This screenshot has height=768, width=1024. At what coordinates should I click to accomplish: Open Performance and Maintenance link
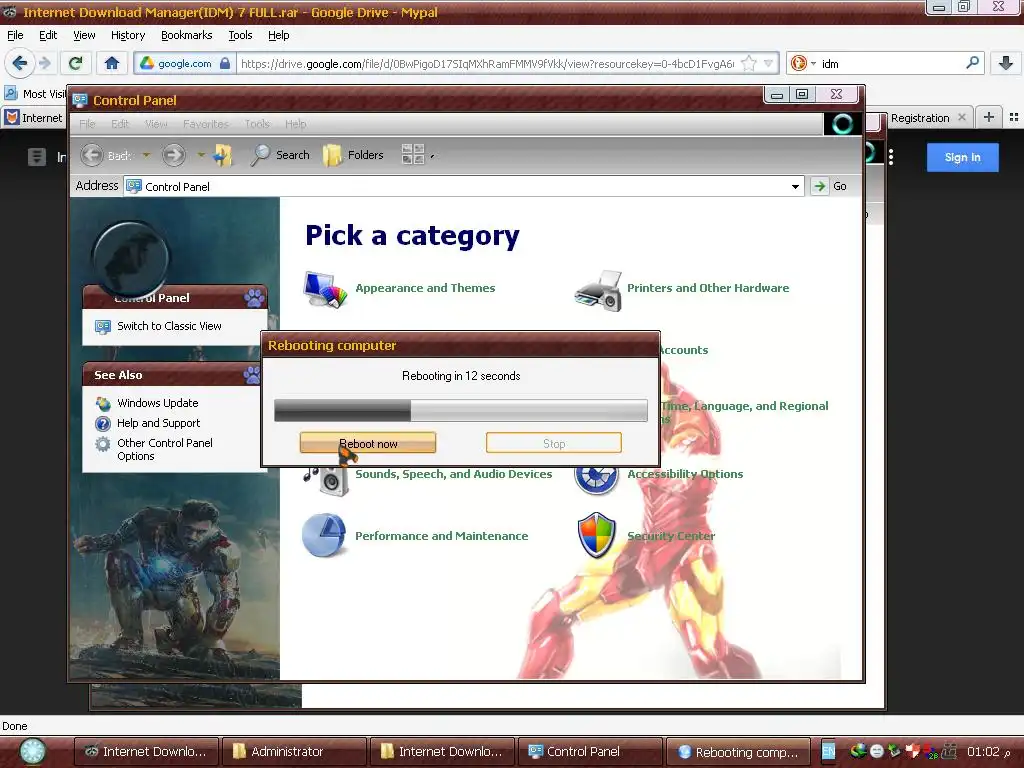(x=441, y=536)
